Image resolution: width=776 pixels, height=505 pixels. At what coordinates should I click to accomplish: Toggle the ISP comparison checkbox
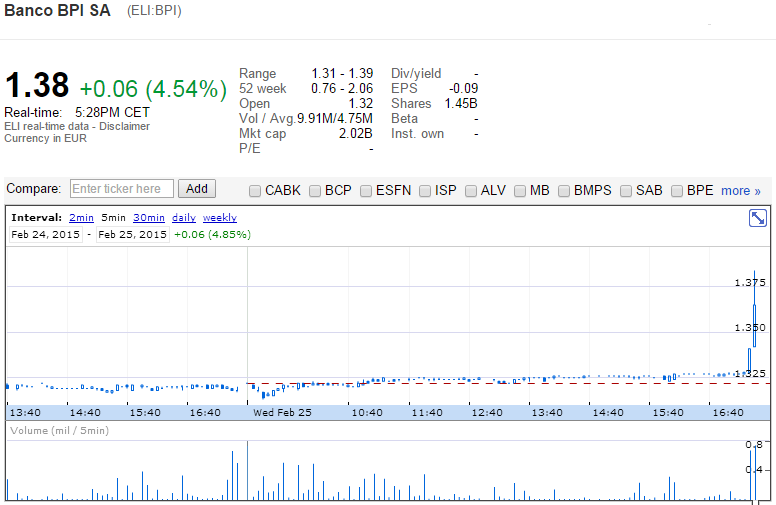click(x=425, y=191)
